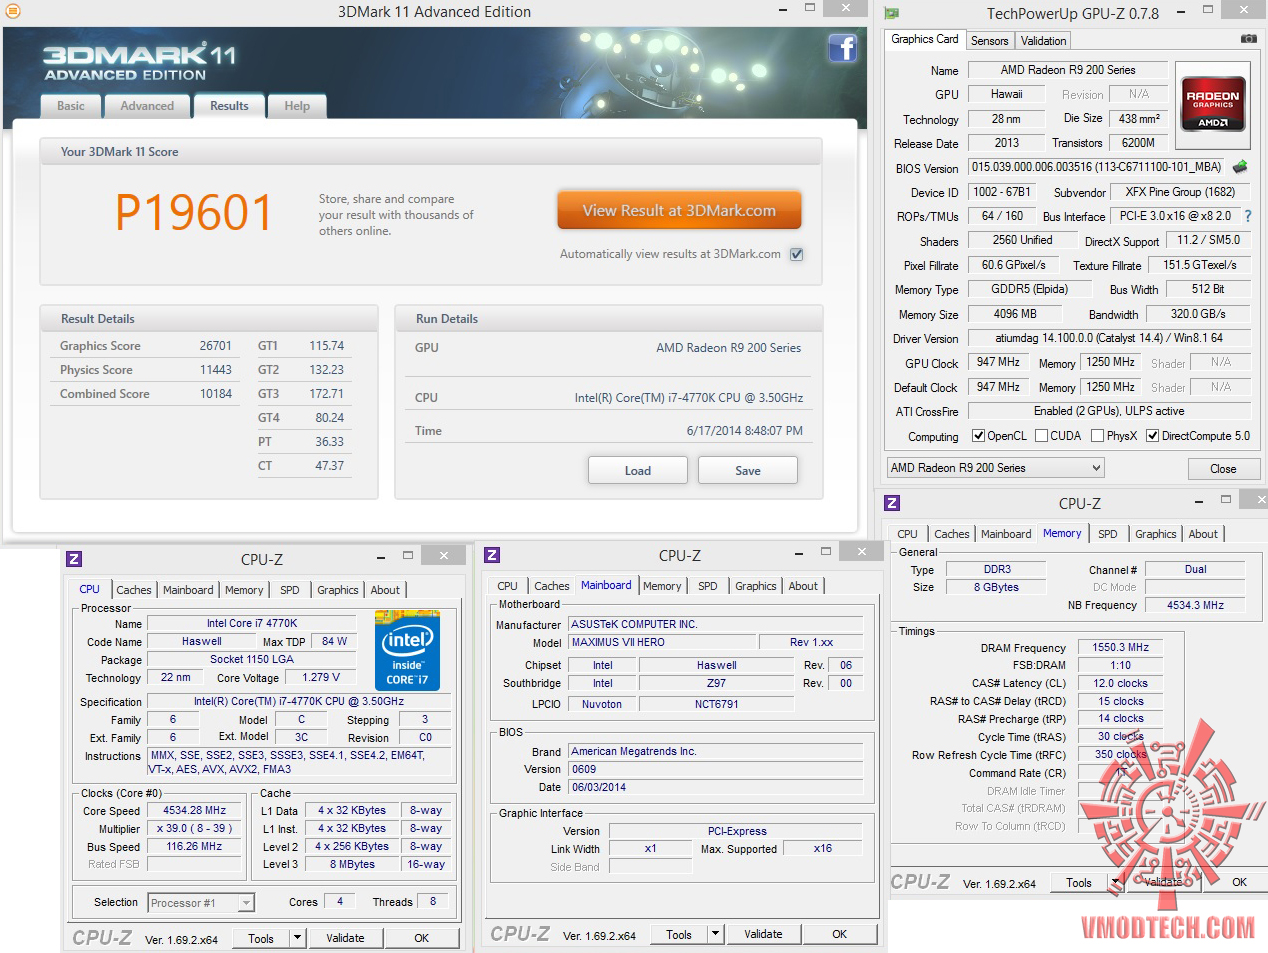Click the ATI CrossFire status field
The image size is (1268, 953).
tap(1109, 411)
